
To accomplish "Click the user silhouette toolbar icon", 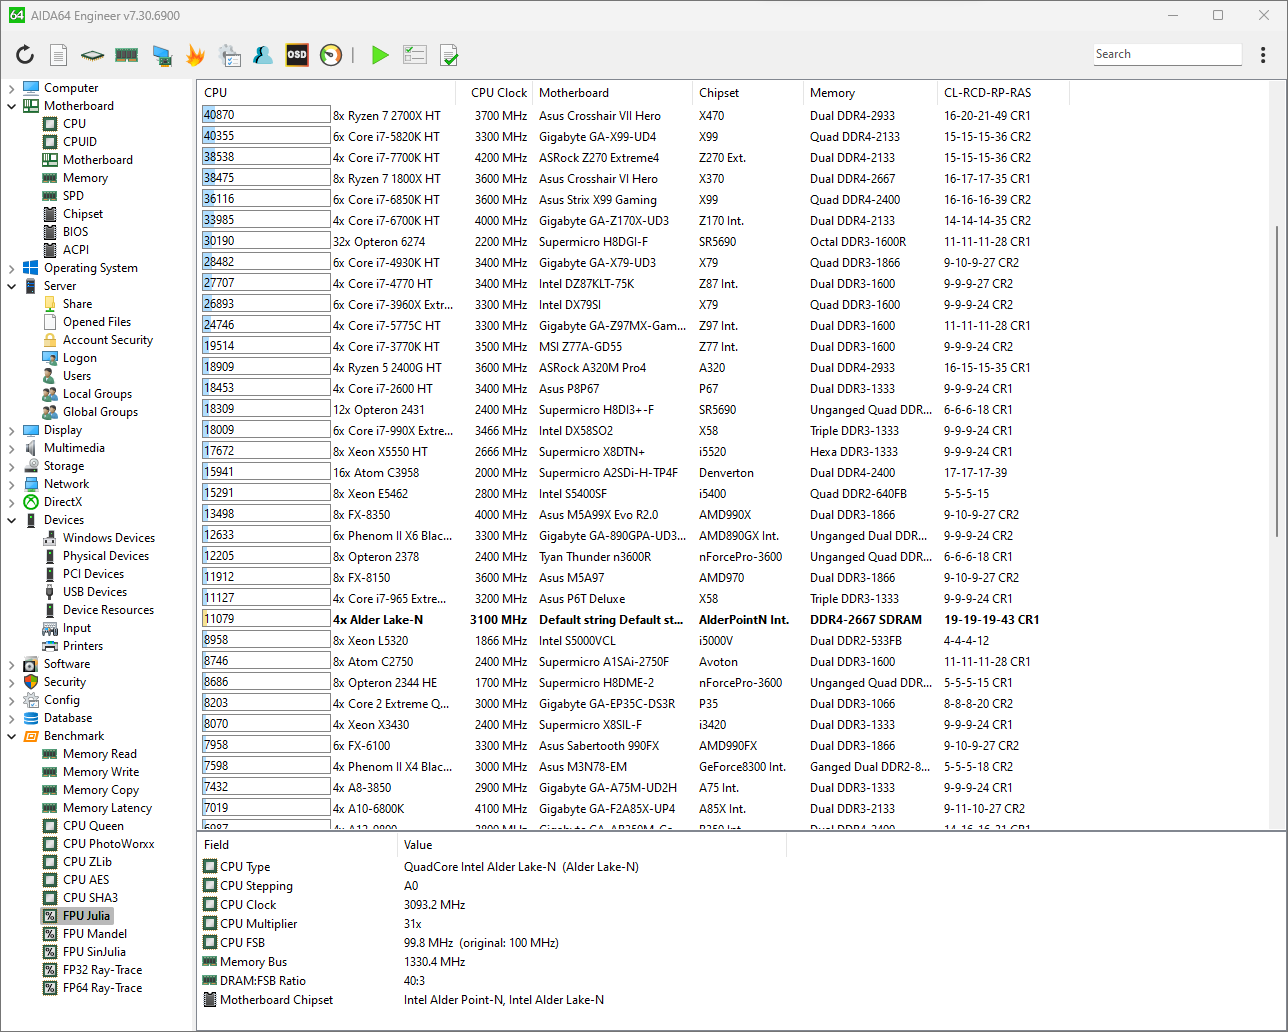I will tap(263, 55).
